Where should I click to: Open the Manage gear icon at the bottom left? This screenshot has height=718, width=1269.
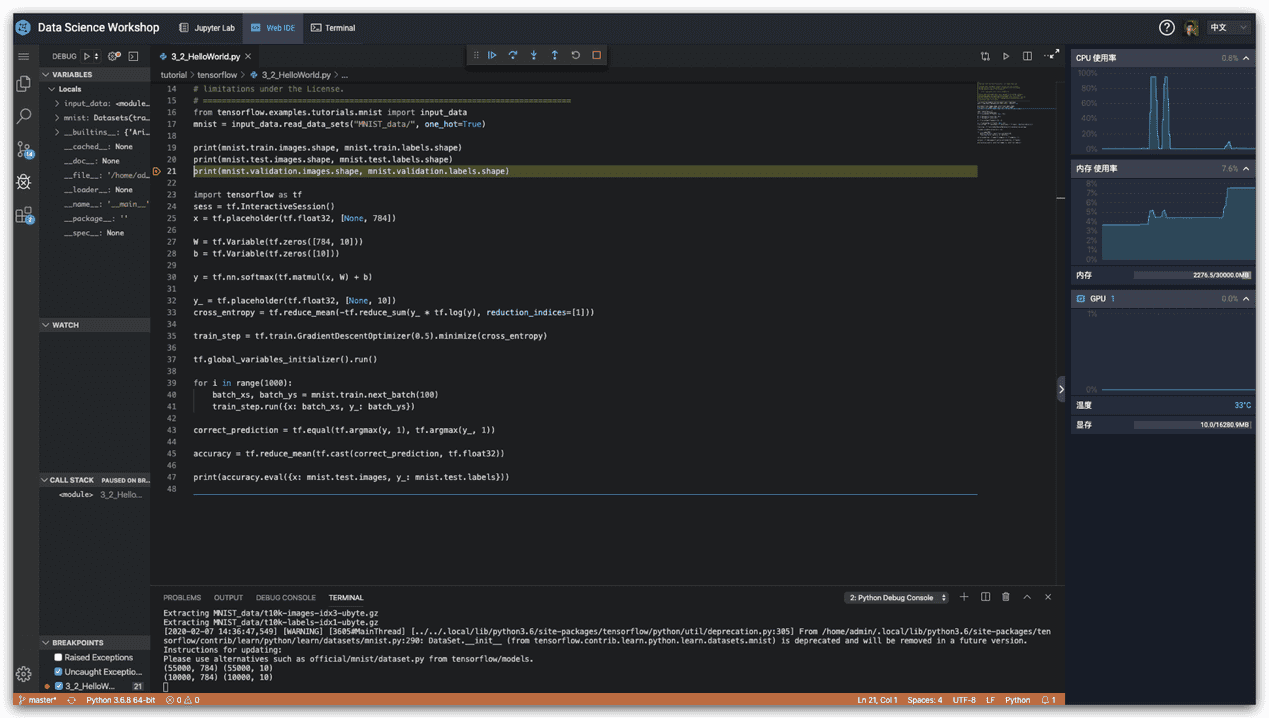[x=24, y=674]
